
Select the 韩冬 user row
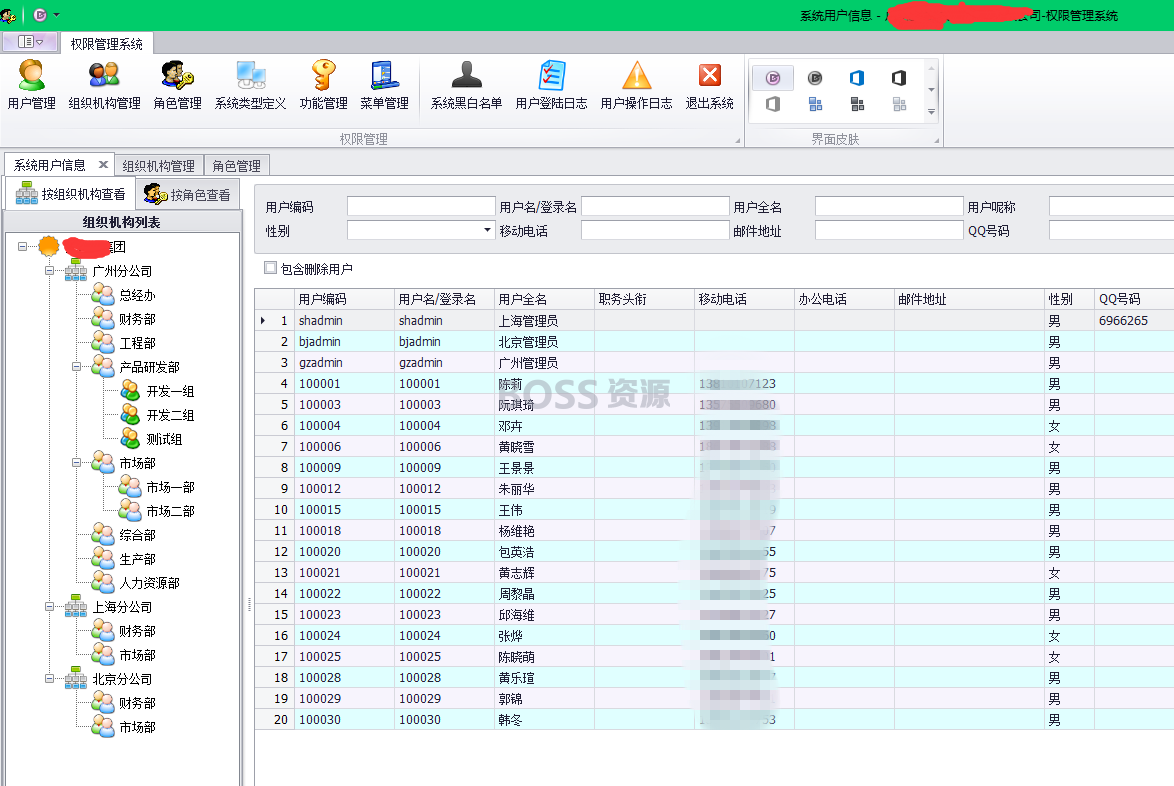click(x=714, y=719)
